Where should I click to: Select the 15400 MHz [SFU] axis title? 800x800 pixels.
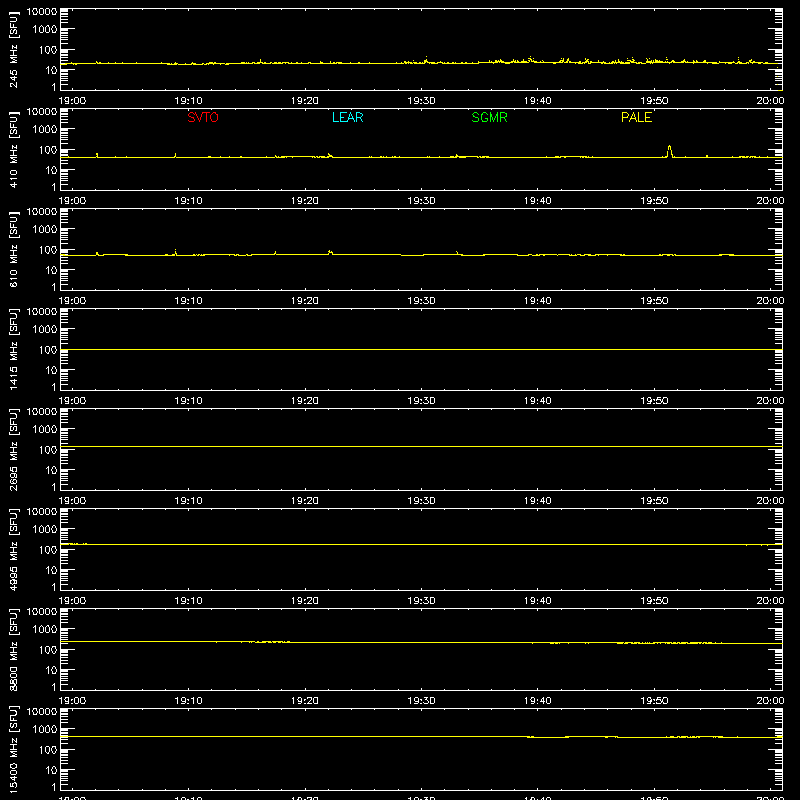coord(13,749)
